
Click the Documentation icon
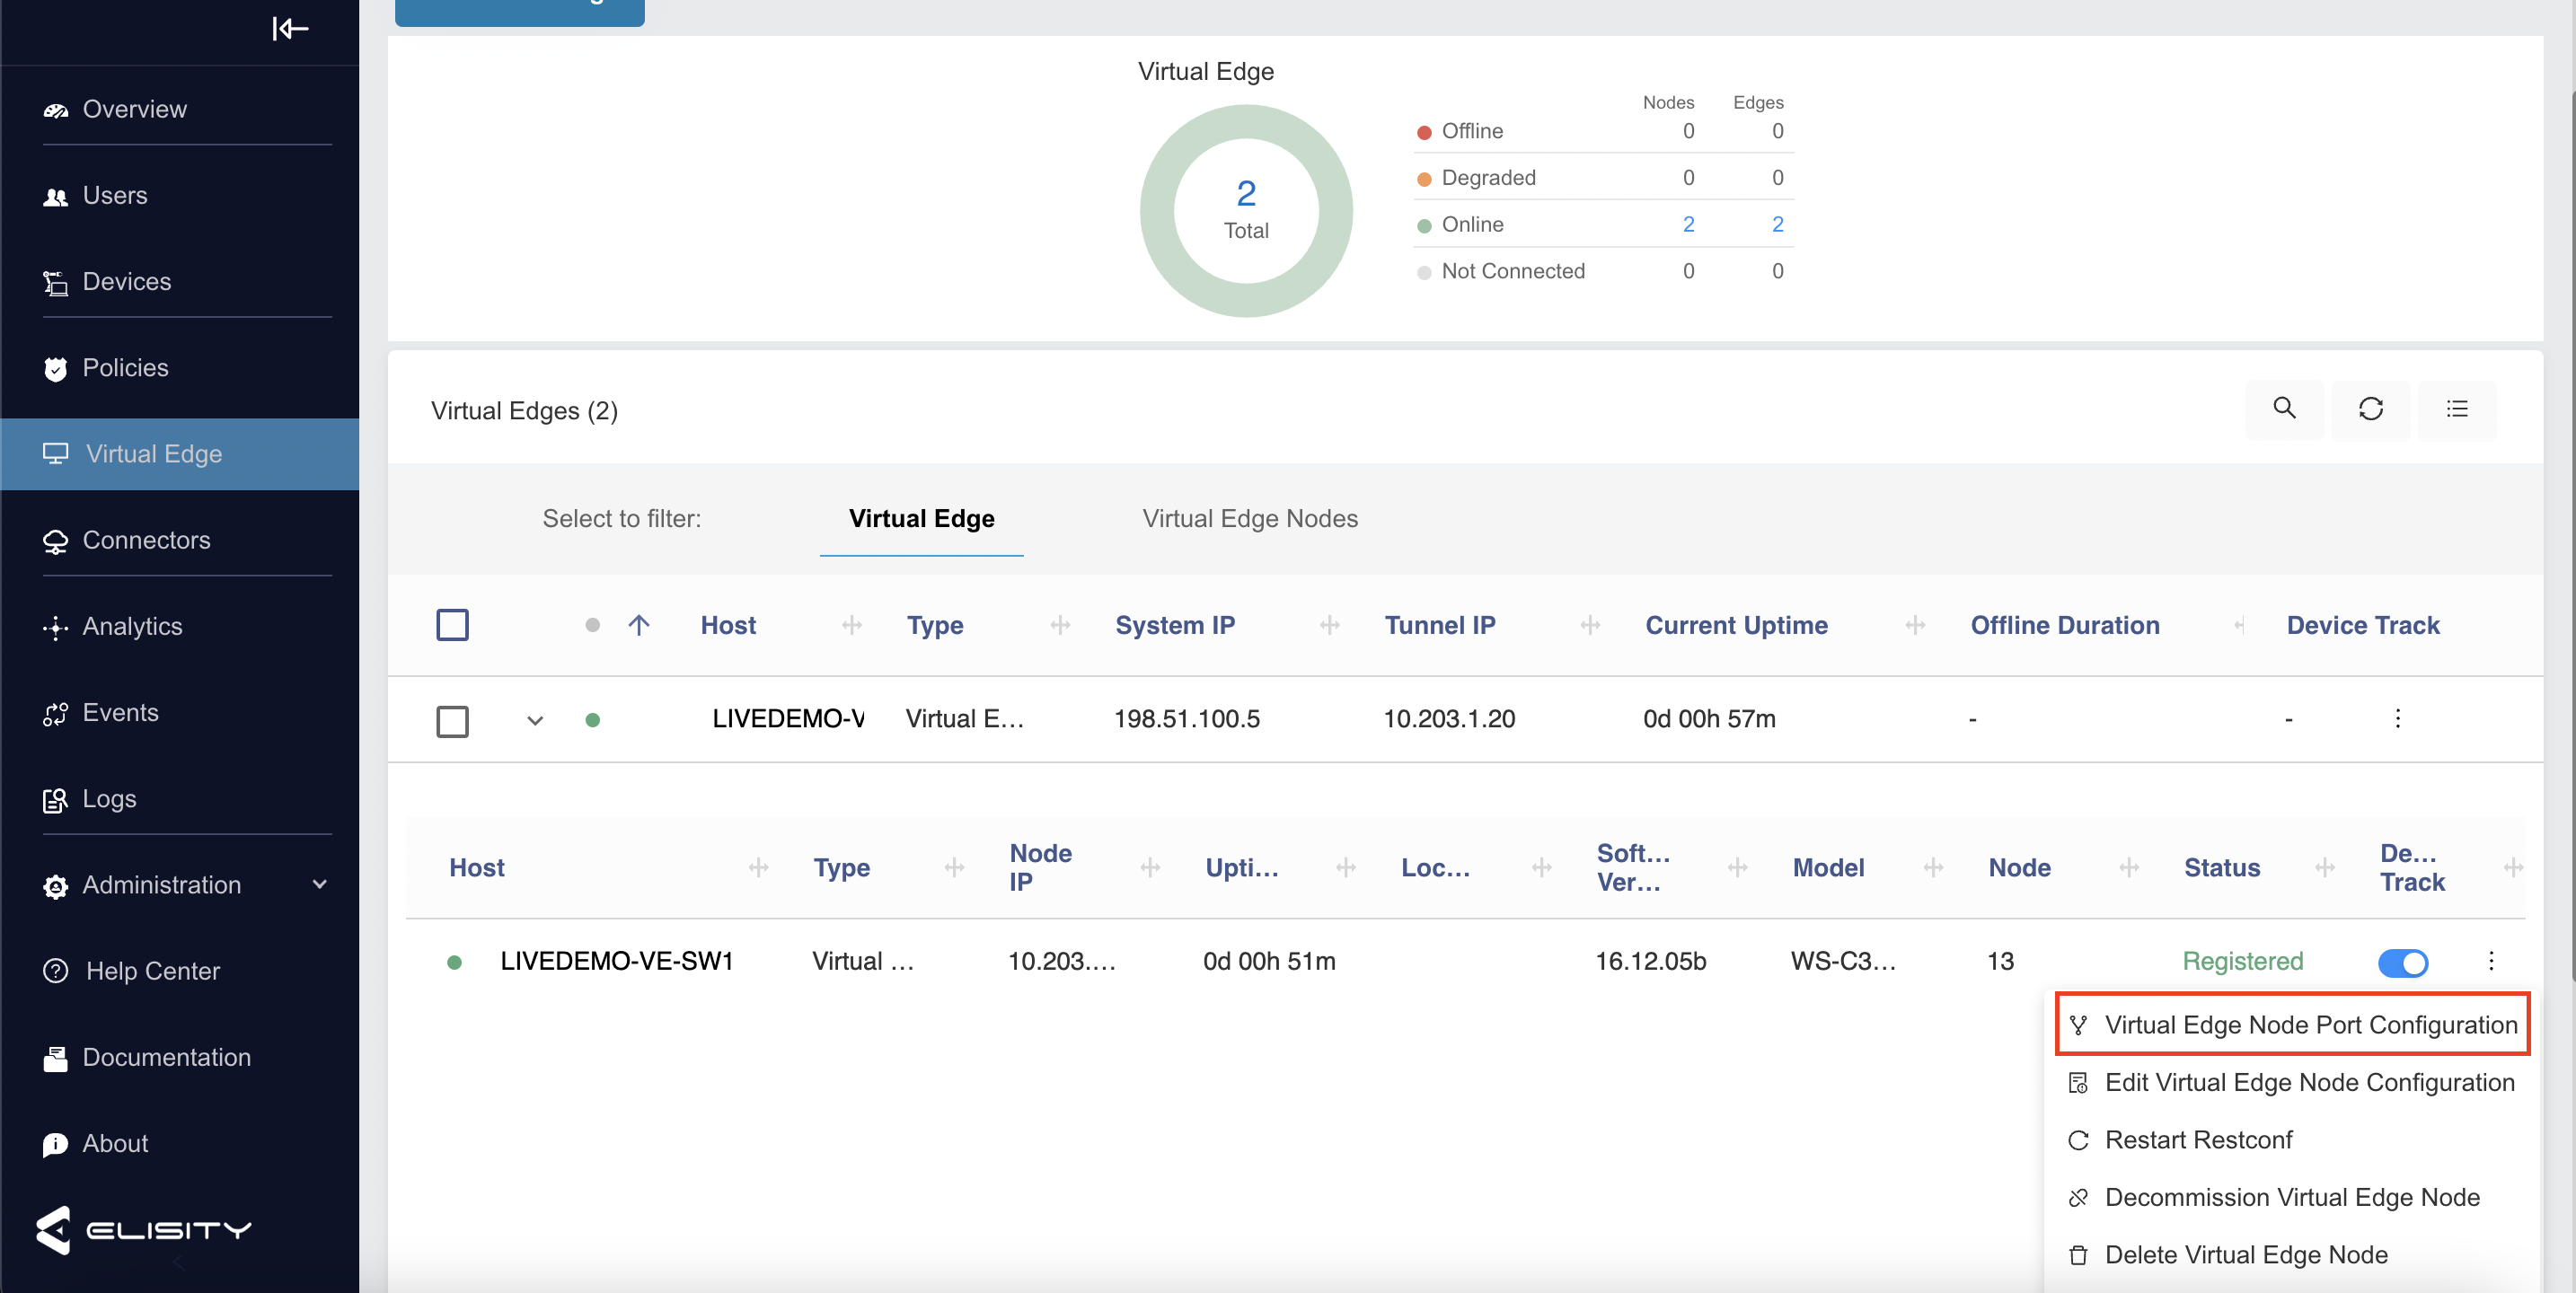55,1058
